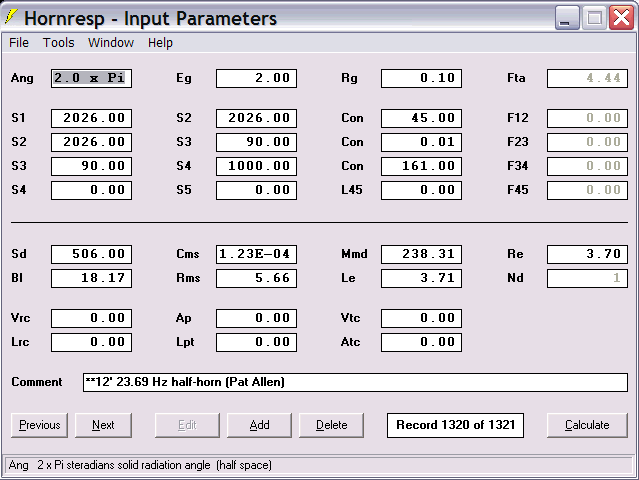Click the Add record button
Image resolution: width=639 pixels, height=480 pixels.
(259, 425)
